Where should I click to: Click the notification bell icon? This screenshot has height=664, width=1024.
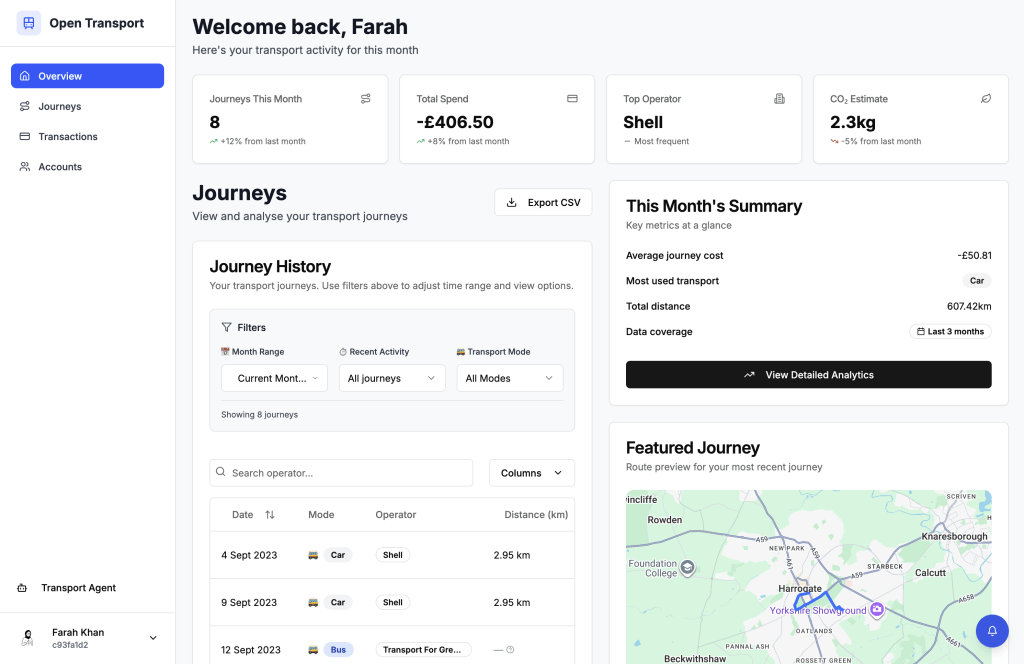(992, 631)
